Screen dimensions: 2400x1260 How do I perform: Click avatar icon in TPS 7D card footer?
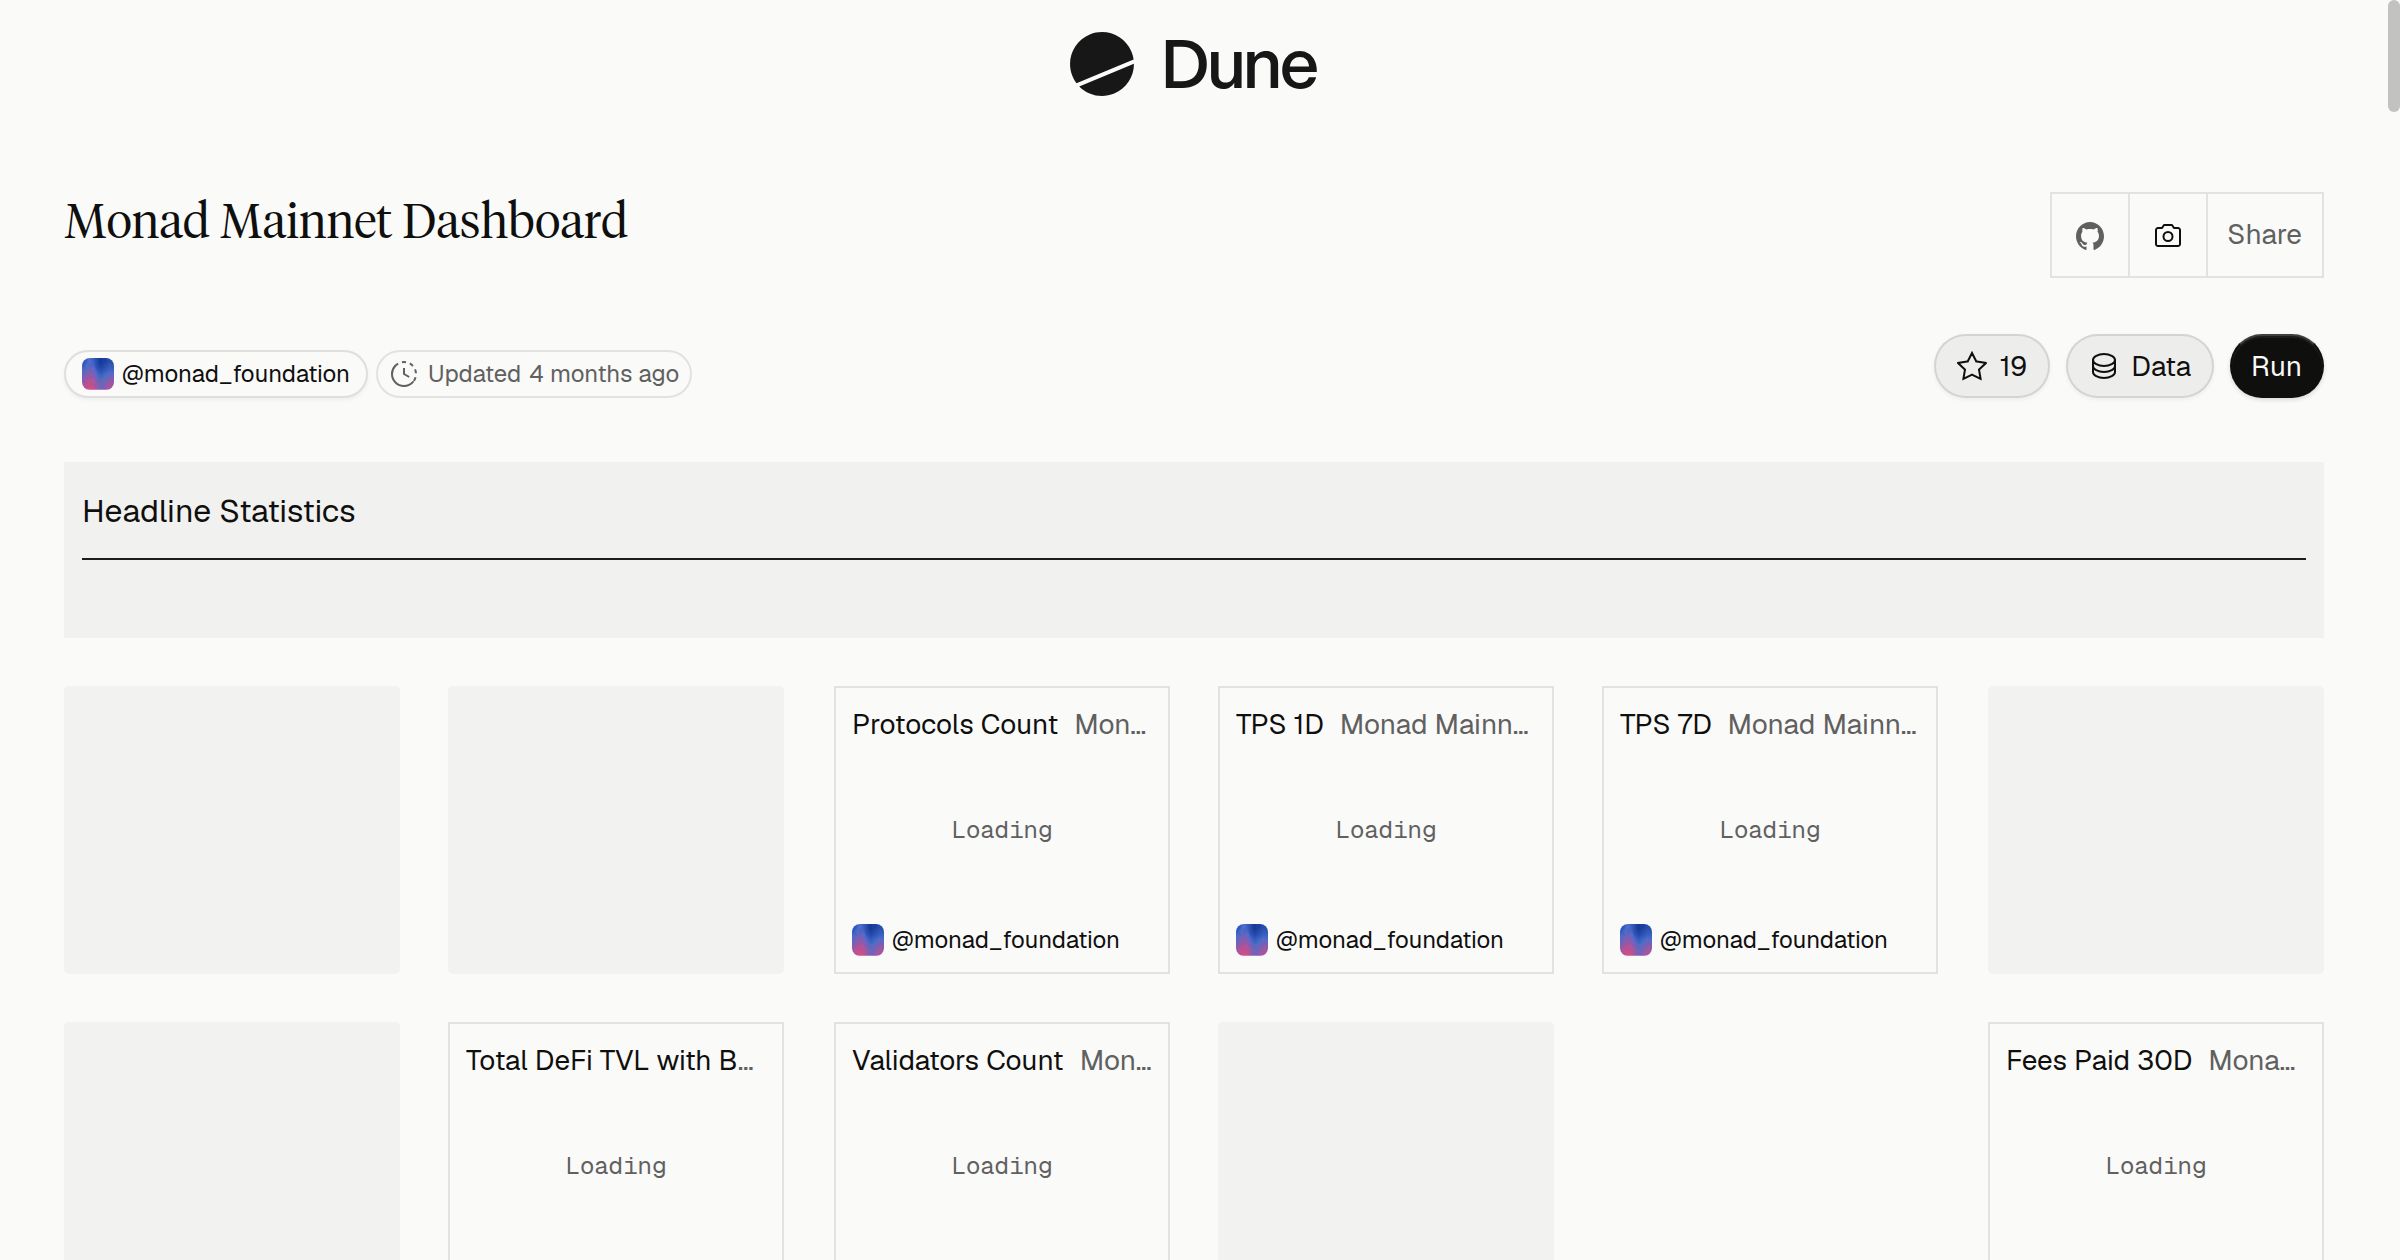(1635, 940)
